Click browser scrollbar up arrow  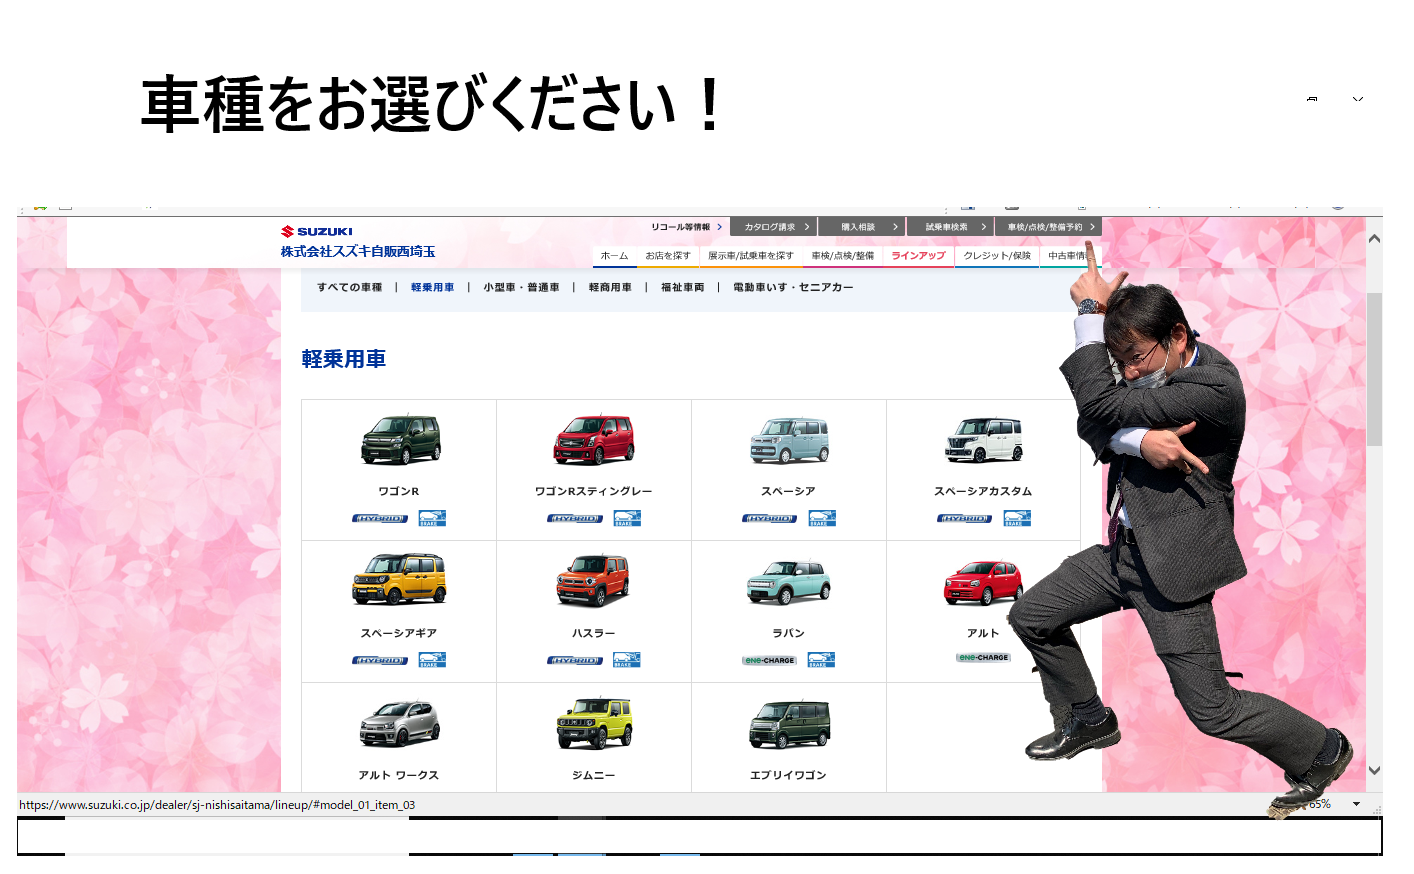pyautogui.click(x=1375, y=239)
